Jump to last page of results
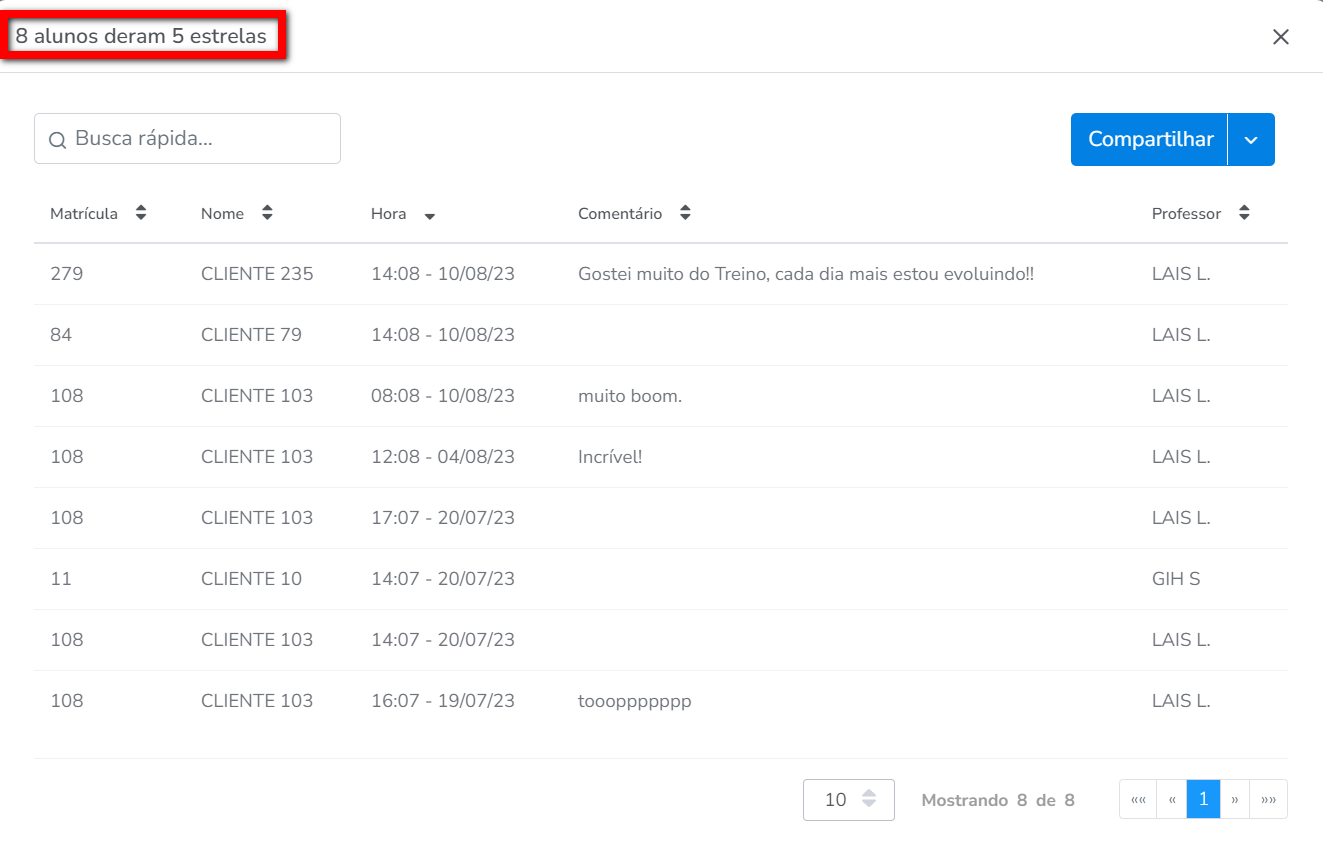 (1268, 800)
